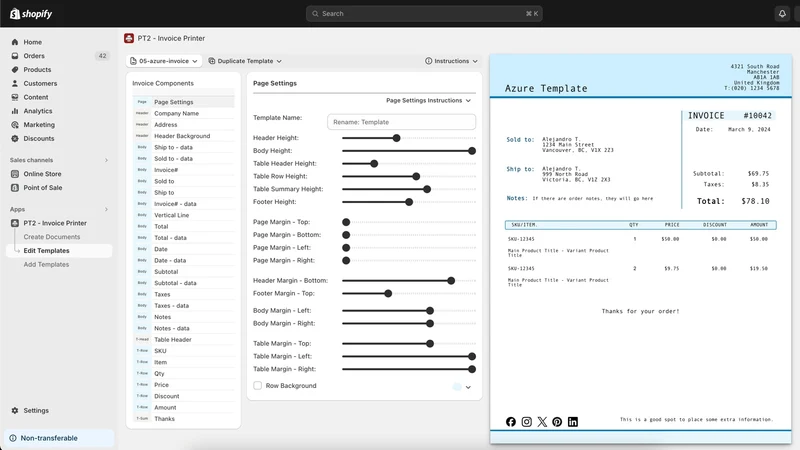Click the Non-transferable label
The image size is (800, 450).
point(49,438)
